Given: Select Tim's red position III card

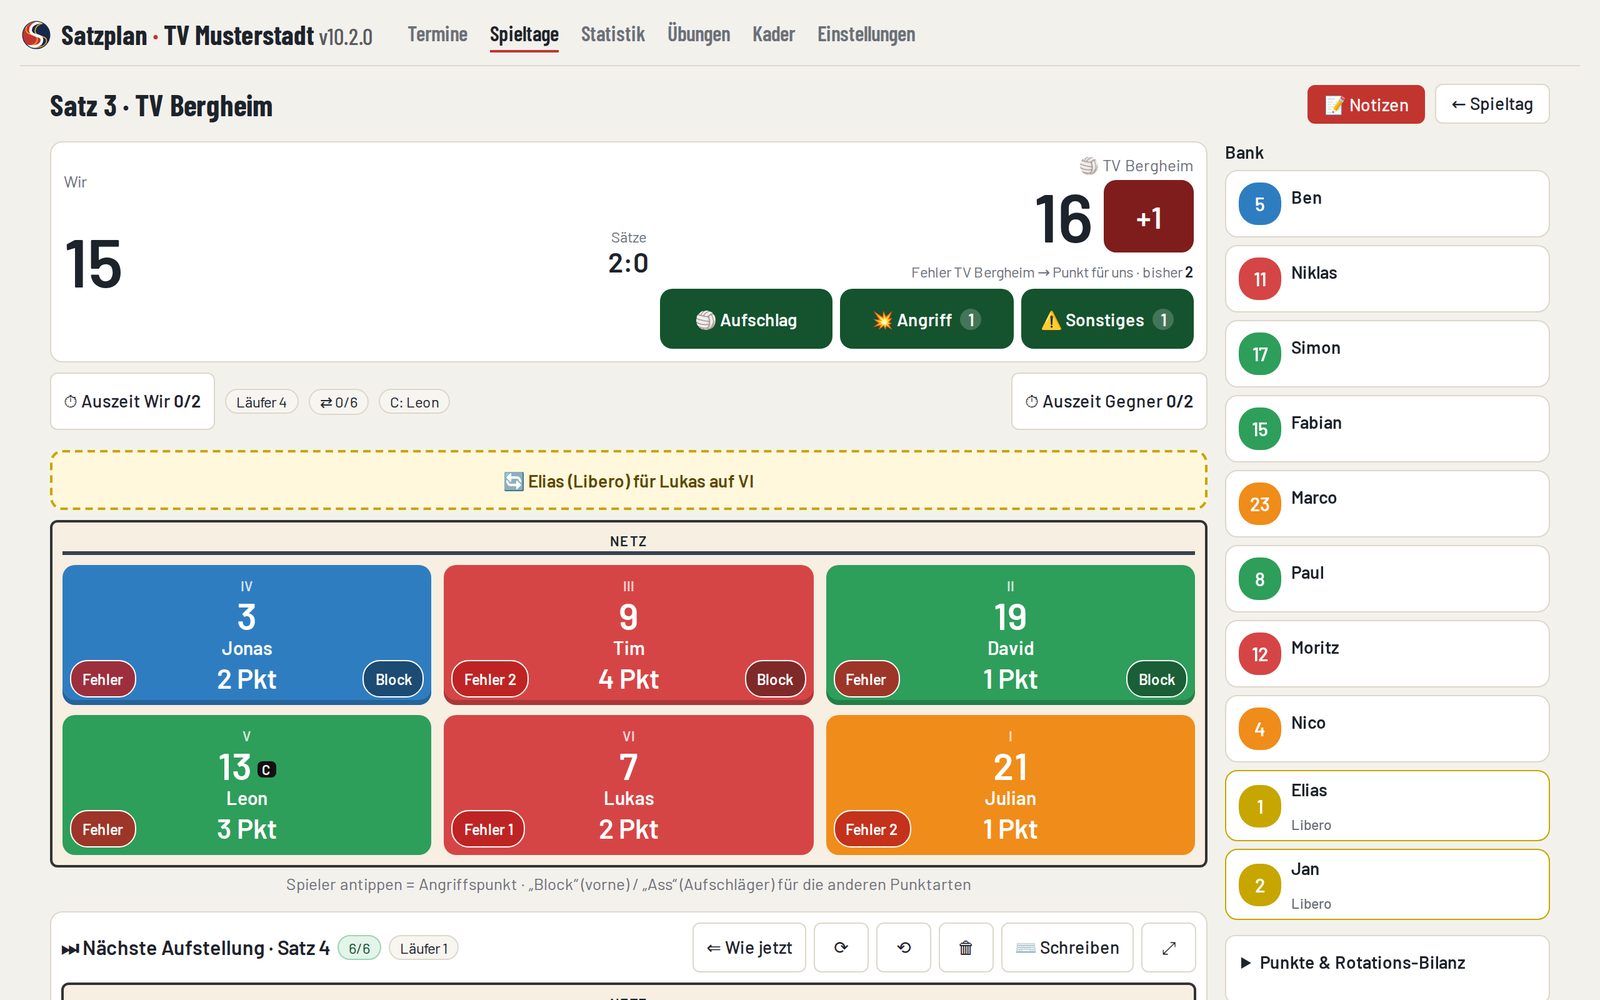Looking at the screenshot, I should [x=629, y=634].
